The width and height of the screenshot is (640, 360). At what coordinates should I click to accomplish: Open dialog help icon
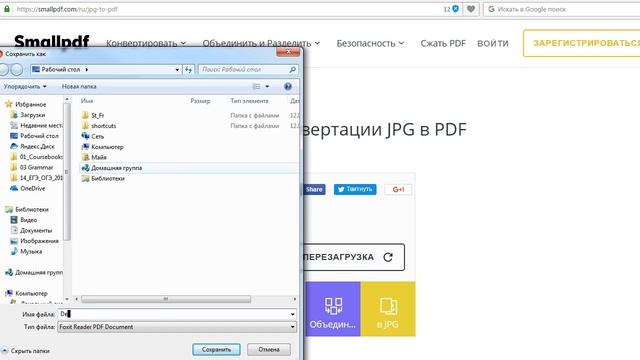pos(288,87)
